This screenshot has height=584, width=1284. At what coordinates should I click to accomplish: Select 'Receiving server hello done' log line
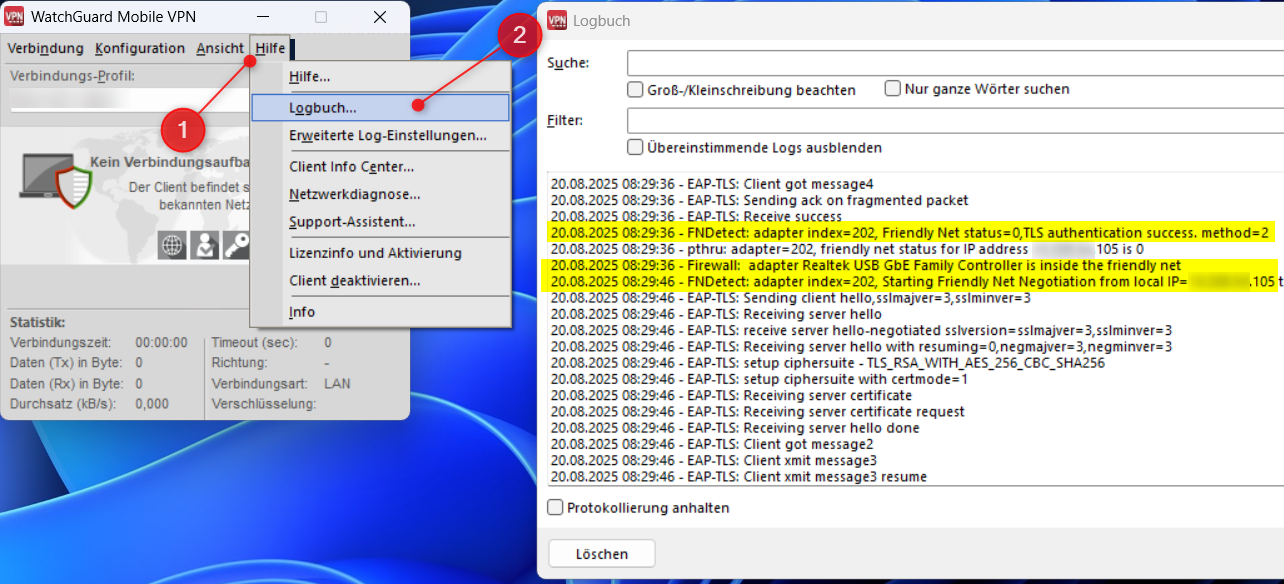(x=735, y=428)
